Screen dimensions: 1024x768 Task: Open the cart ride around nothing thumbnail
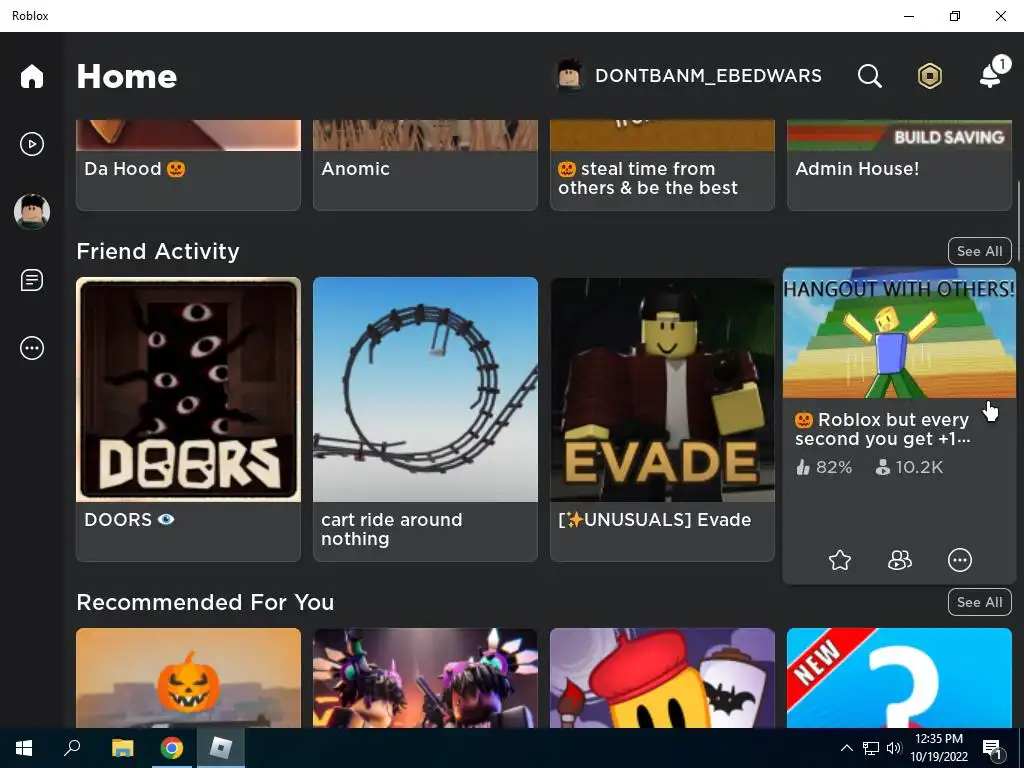[x=425, y=389]
